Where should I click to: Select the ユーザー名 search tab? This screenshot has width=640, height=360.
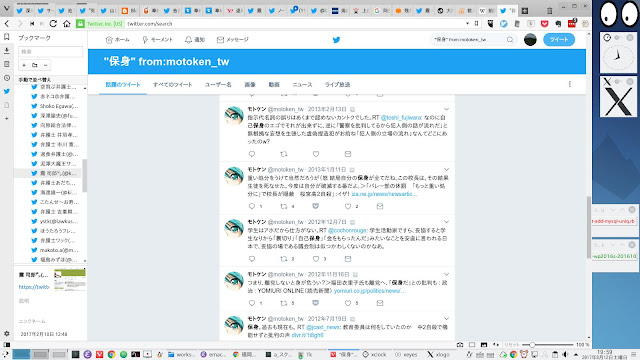point(218,84)
